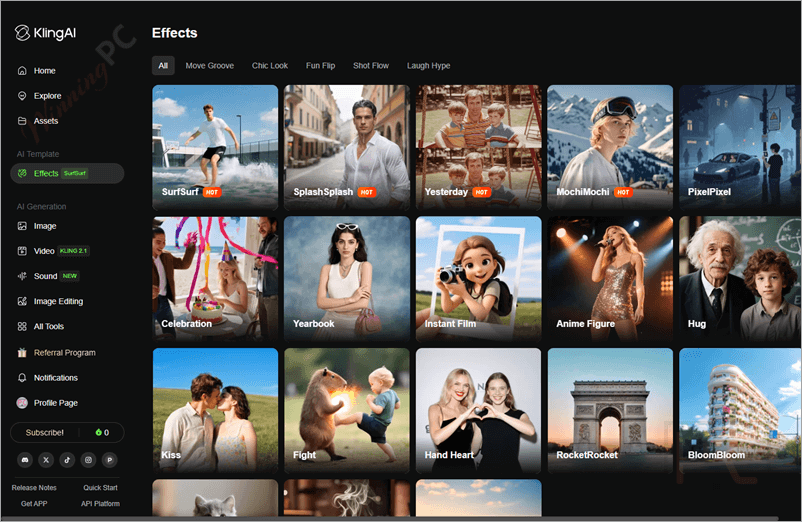This screenshot has width=802, height=522.
Task: Select the All effects tab
Action: click(163, 65)
